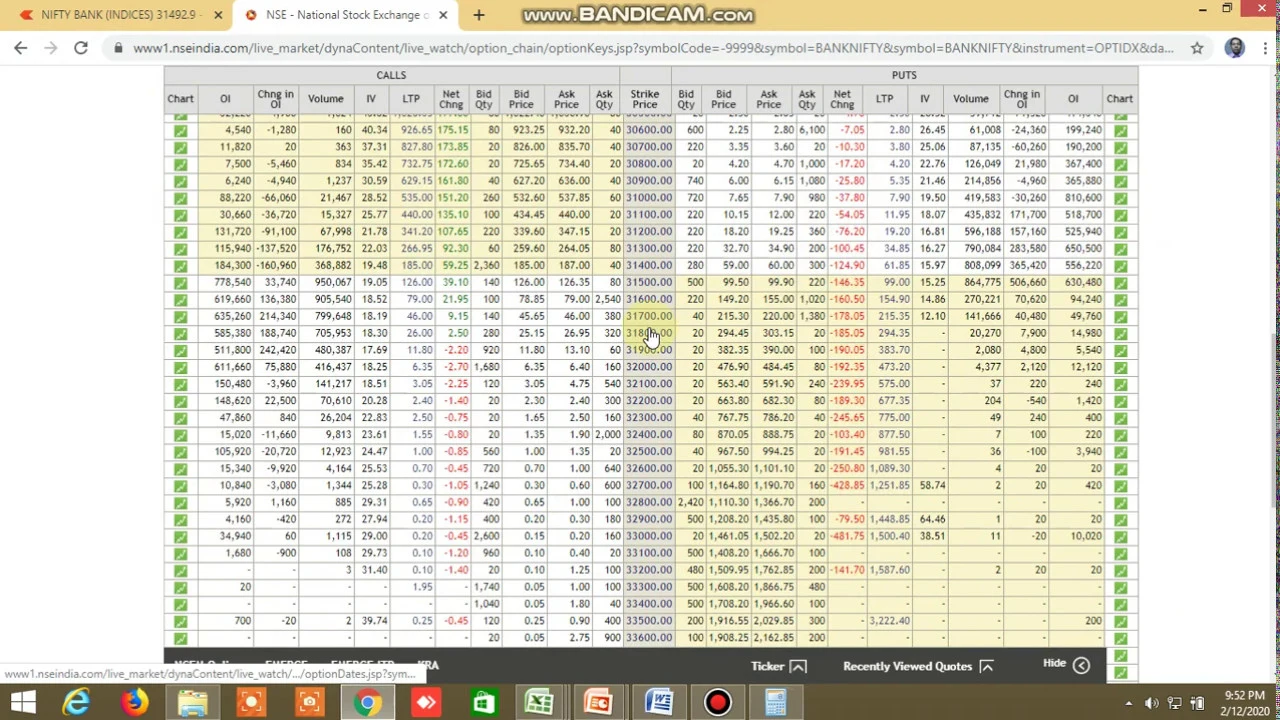This screenshot has width=1280, height=720.
Task: Launch Internet Explorer from the taskbar
Action: pyautogui.click(x=76, y=703)
